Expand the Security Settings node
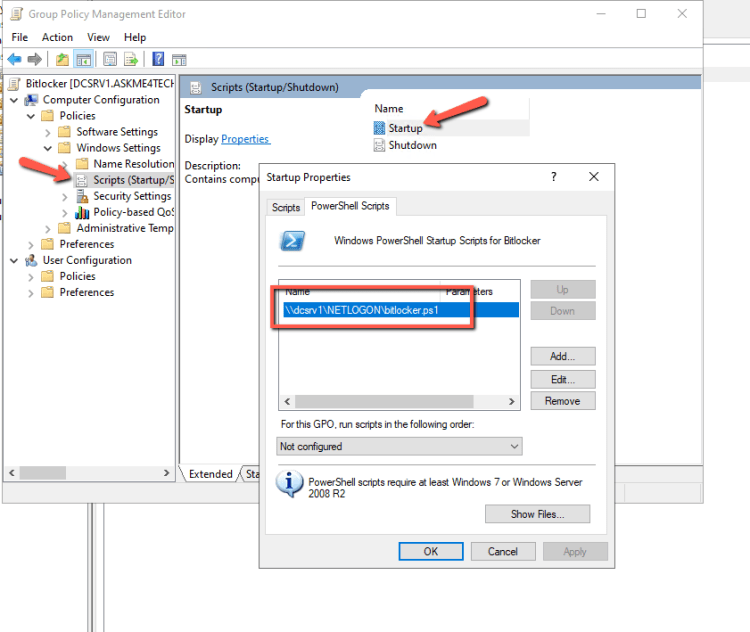The width and height of the screenshot is (750, 632). (x=65, y=197)
